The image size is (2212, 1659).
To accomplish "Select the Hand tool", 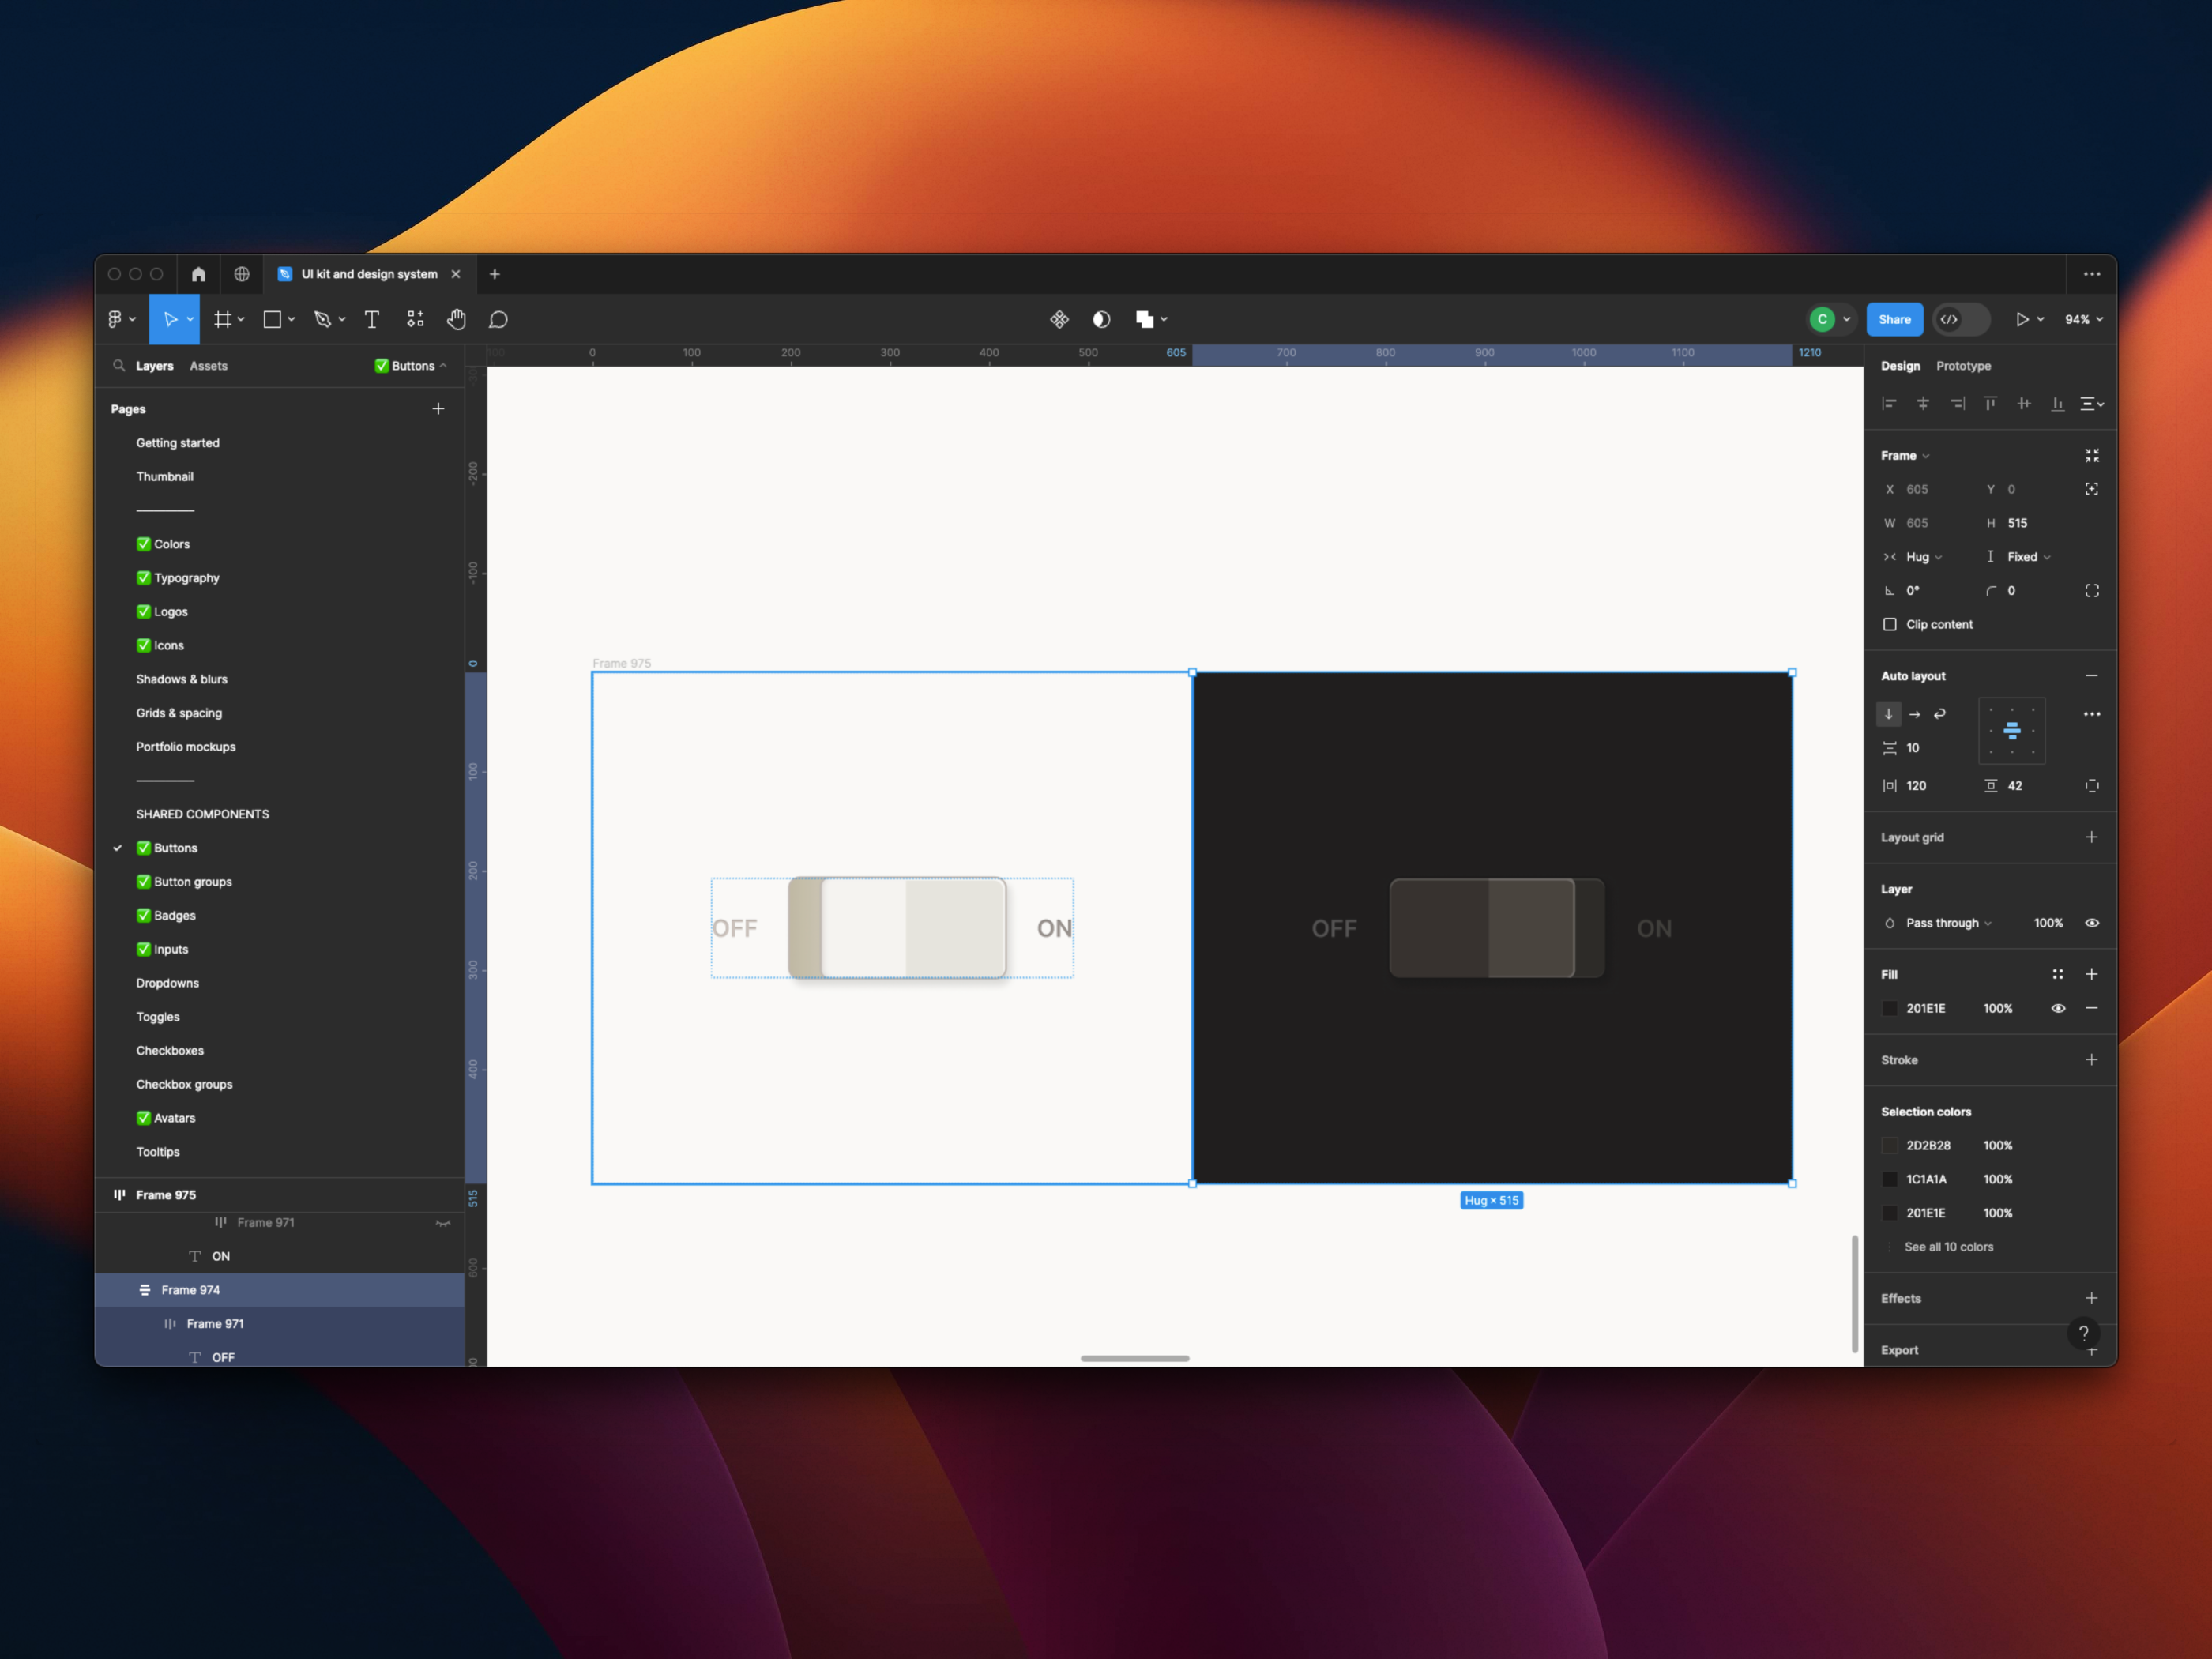I will [x=456, y=319].
